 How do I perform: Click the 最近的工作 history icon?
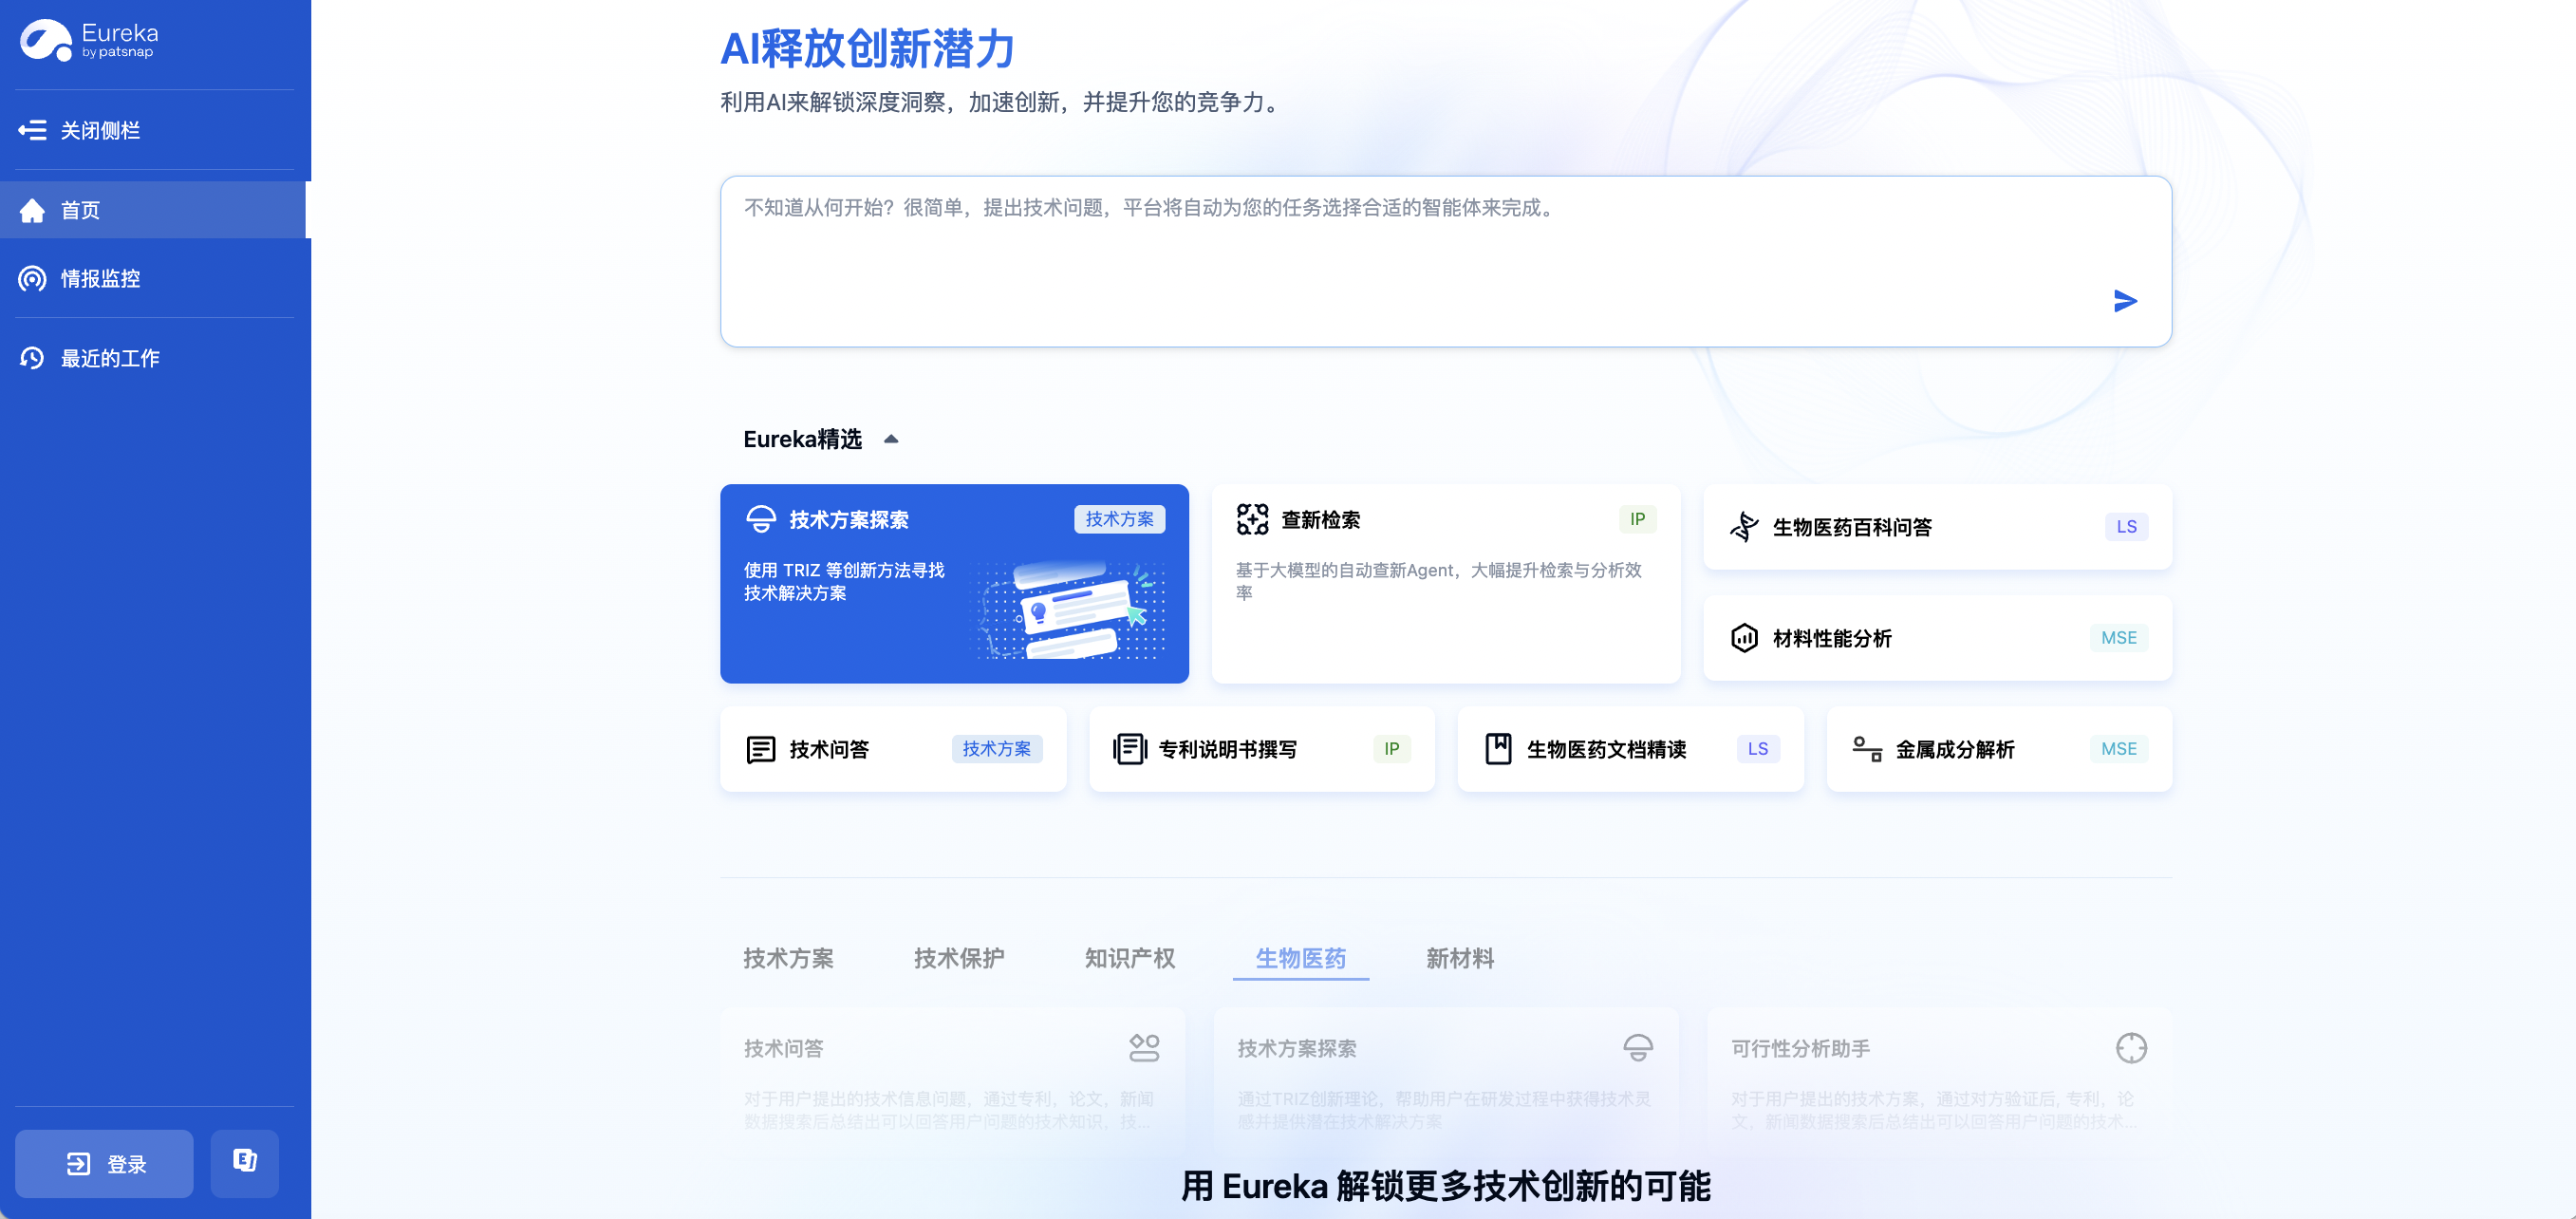click(33, 357)
